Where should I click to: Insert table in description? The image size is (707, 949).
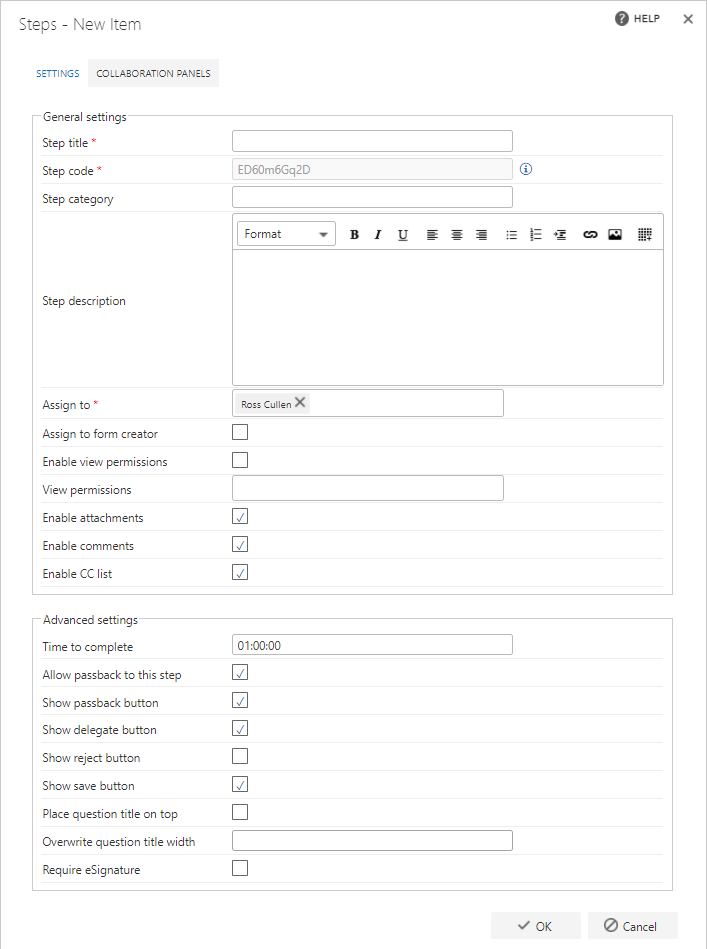click(x=645, y=235)
